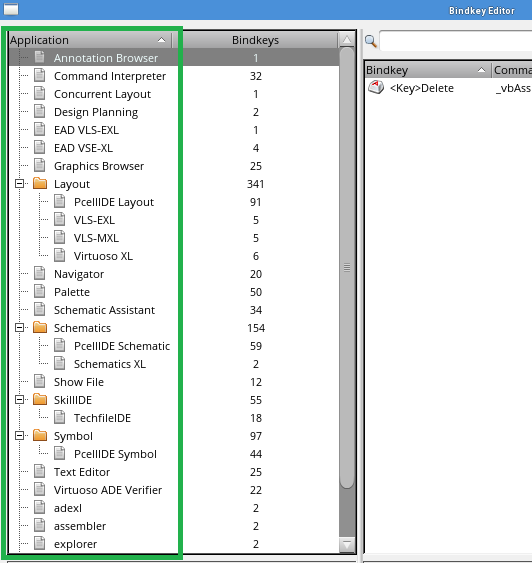Click the application list scroll-down arrow
The height and width of the screenshot is (563, 532).
[x=347, y=545]
